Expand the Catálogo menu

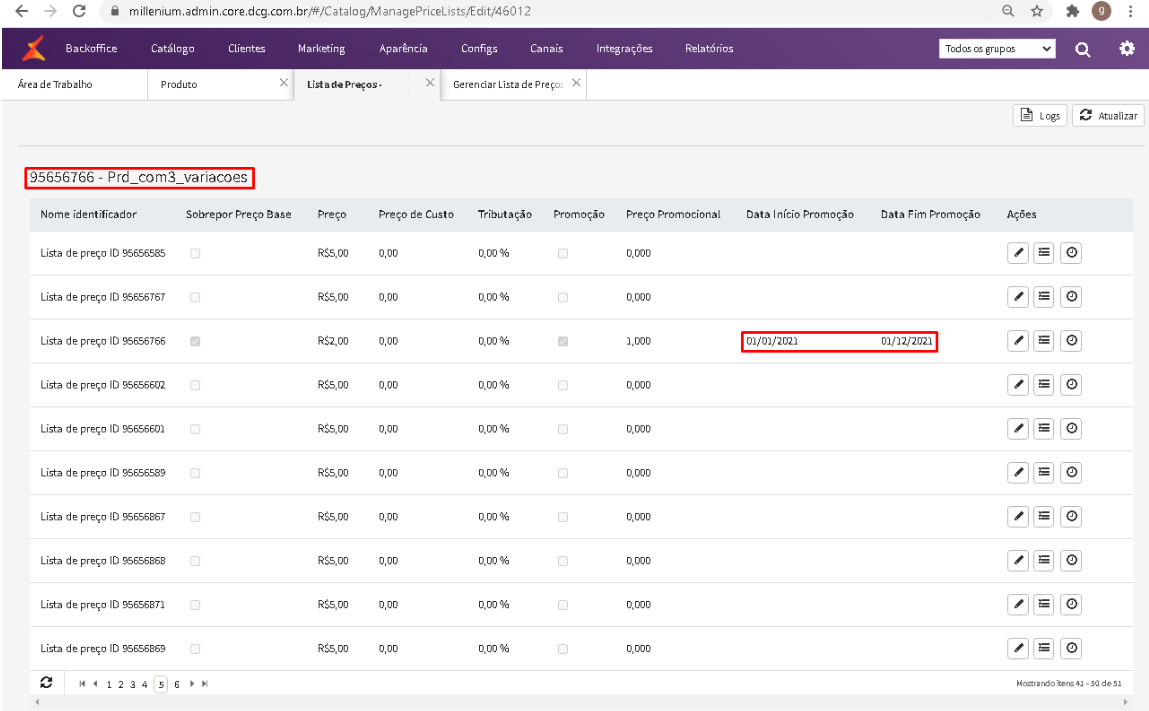[x=172, y=48]
